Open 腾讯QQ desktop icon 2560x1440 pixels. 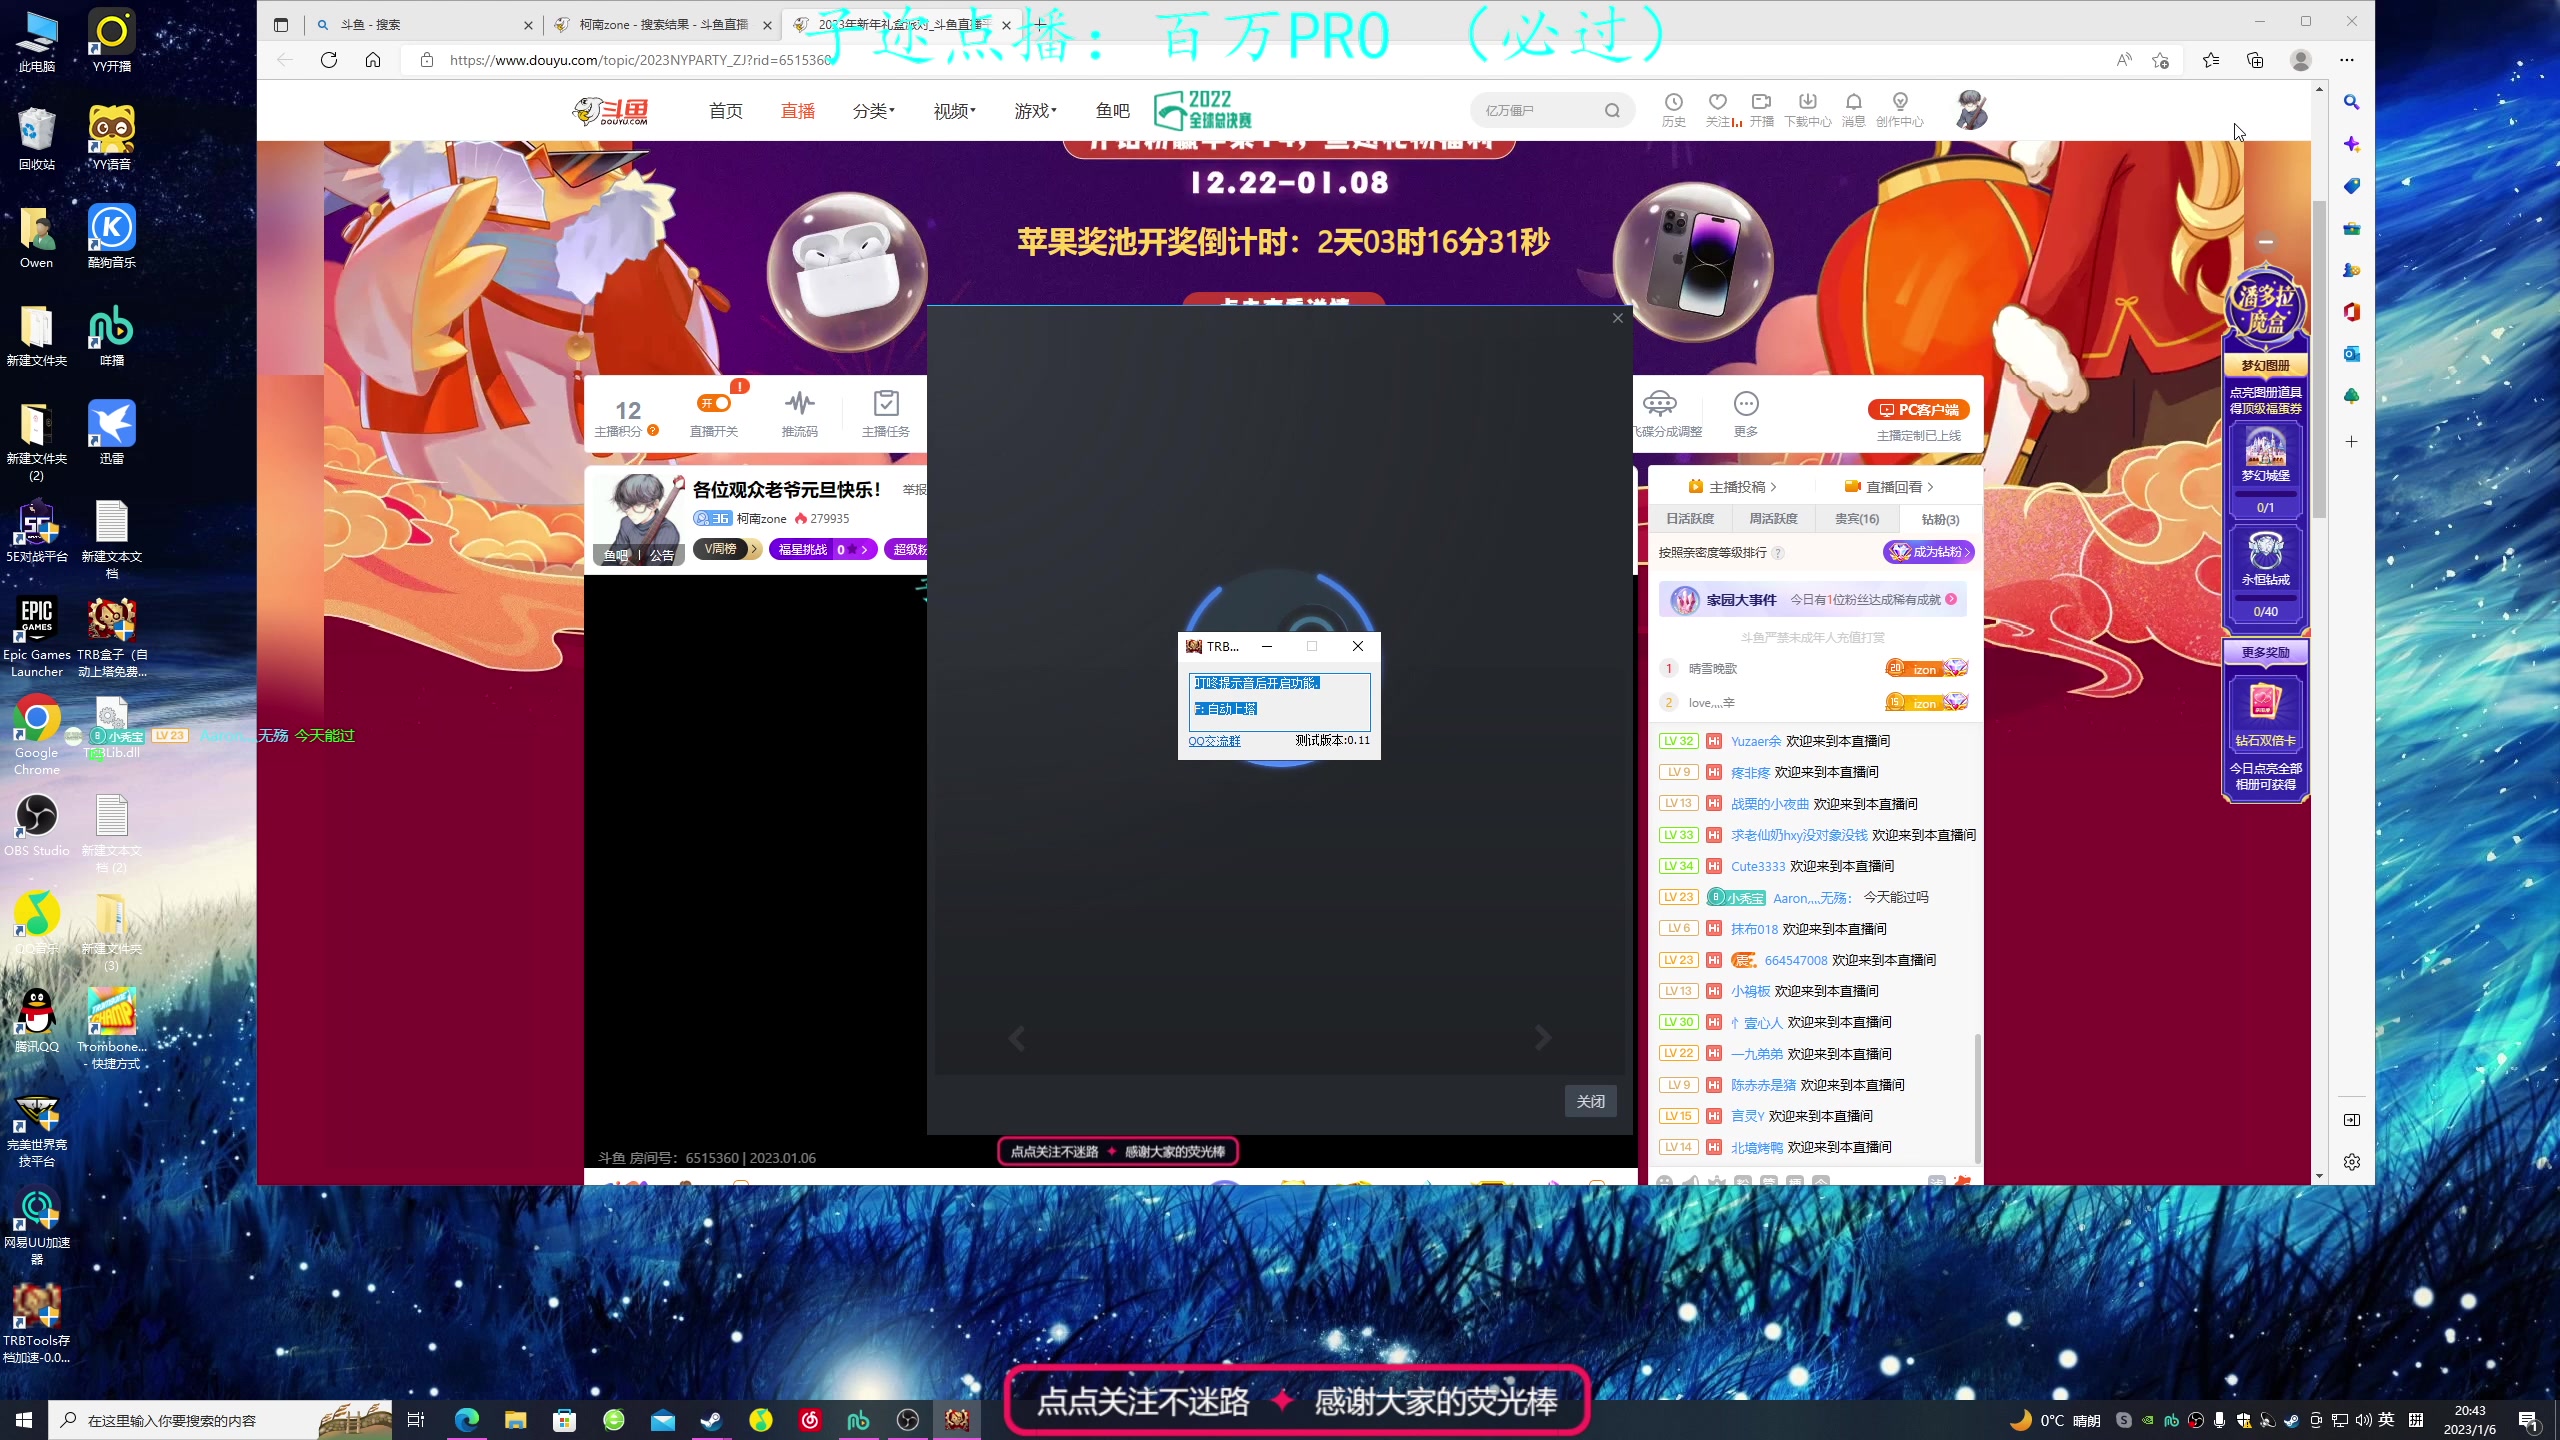coord(37,1021)
